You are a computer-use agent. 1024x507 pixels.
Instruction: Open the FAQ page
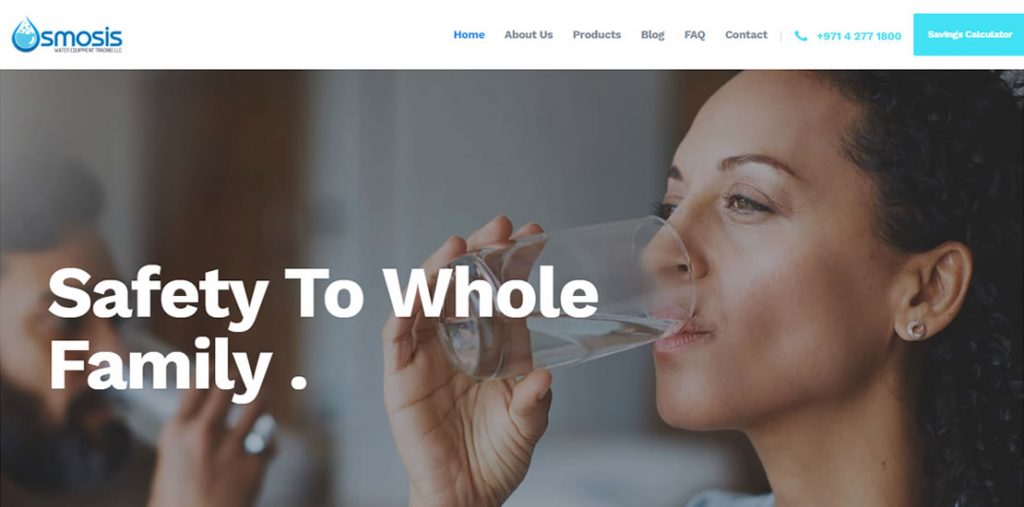pos(695,35)
